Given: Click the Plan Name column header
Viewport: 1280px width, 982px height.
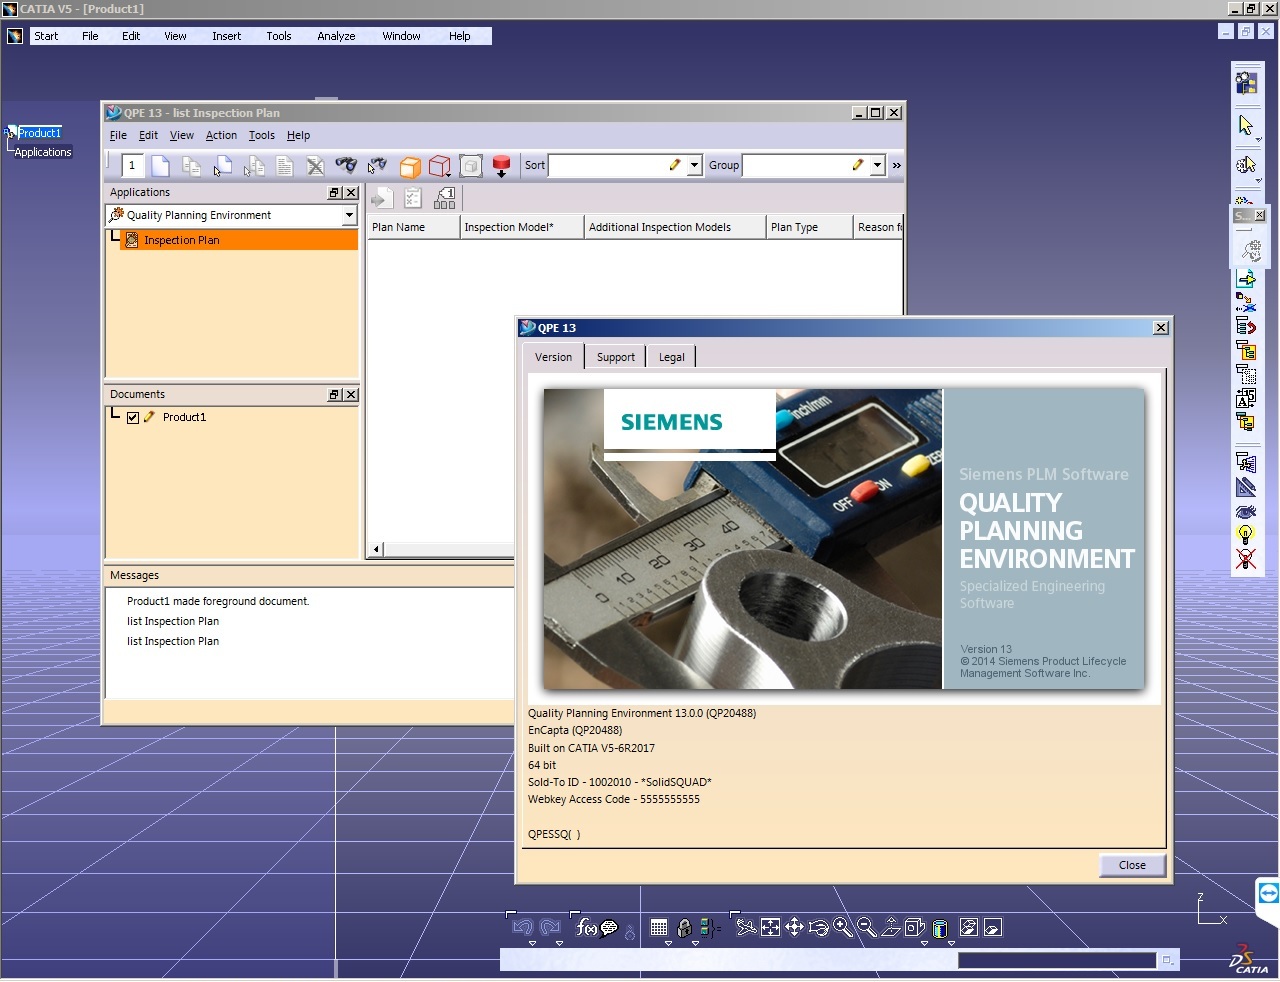Looking at the screenshot, I should (x=414, y=227).
